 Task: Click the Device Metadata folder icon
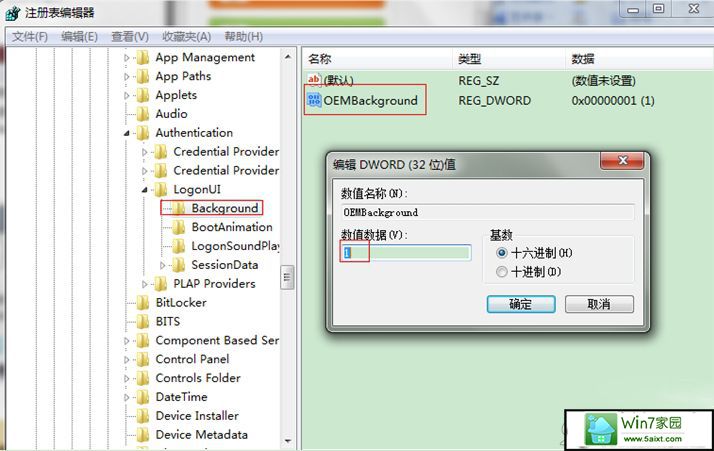point(143,435)
